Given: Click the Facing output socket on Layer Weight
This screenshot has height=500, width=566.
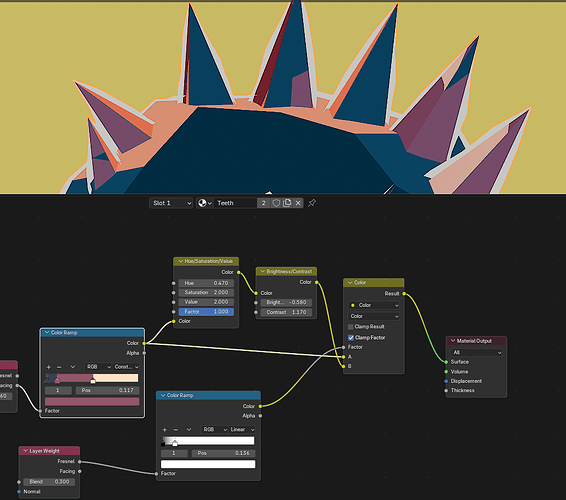Looking at the screenshot, I should coord(80,471).
